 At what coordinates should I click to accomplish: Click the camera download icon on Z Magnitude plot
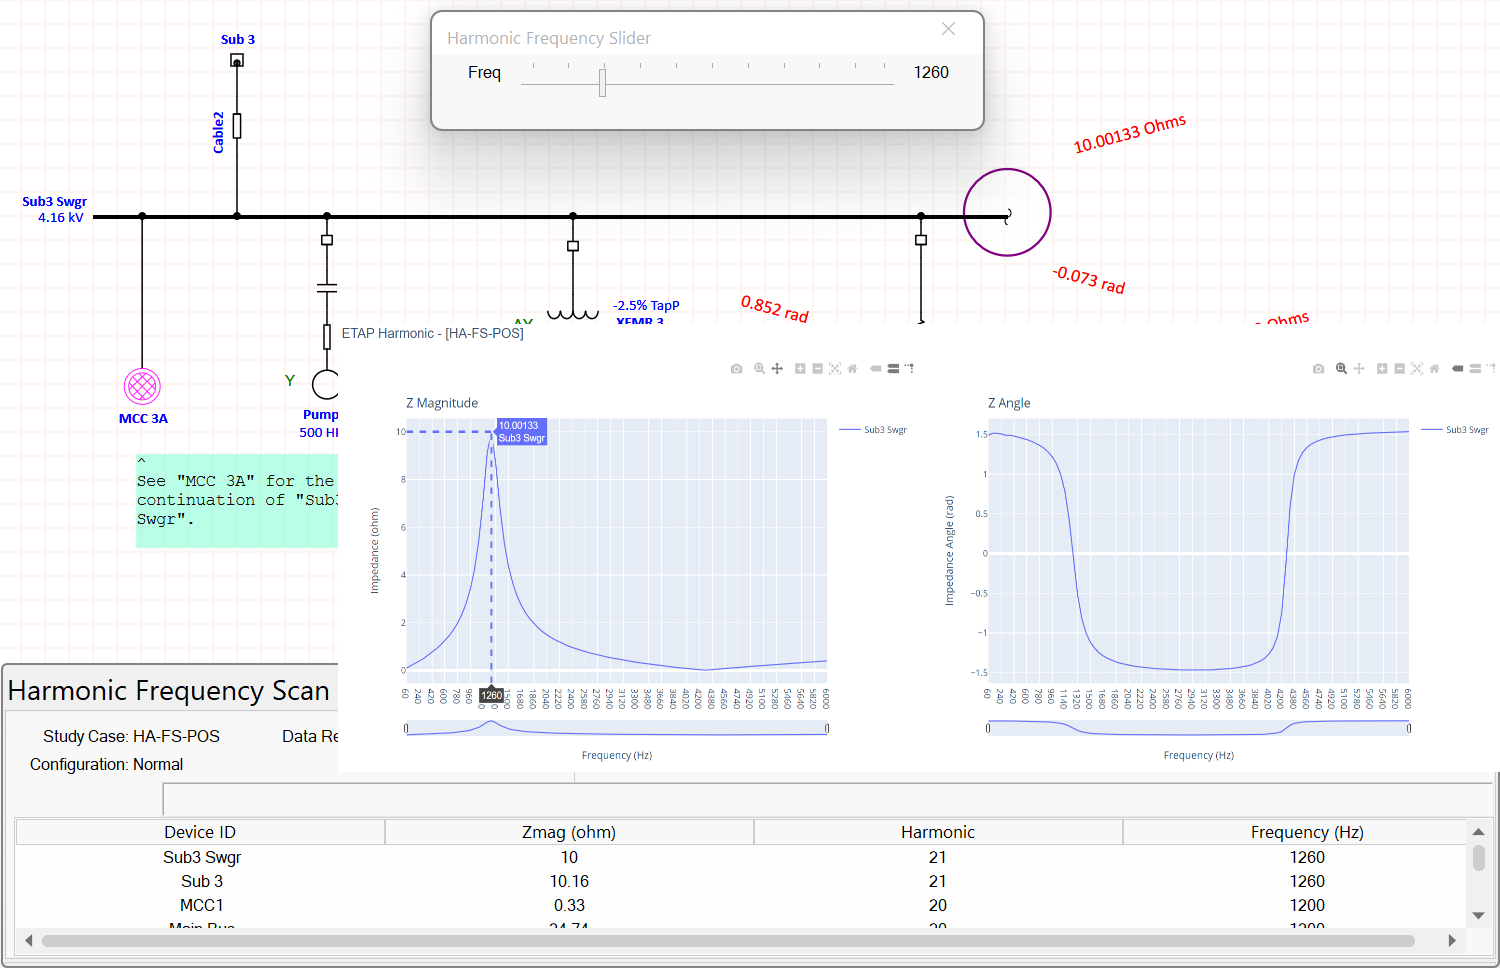point(737,369)
